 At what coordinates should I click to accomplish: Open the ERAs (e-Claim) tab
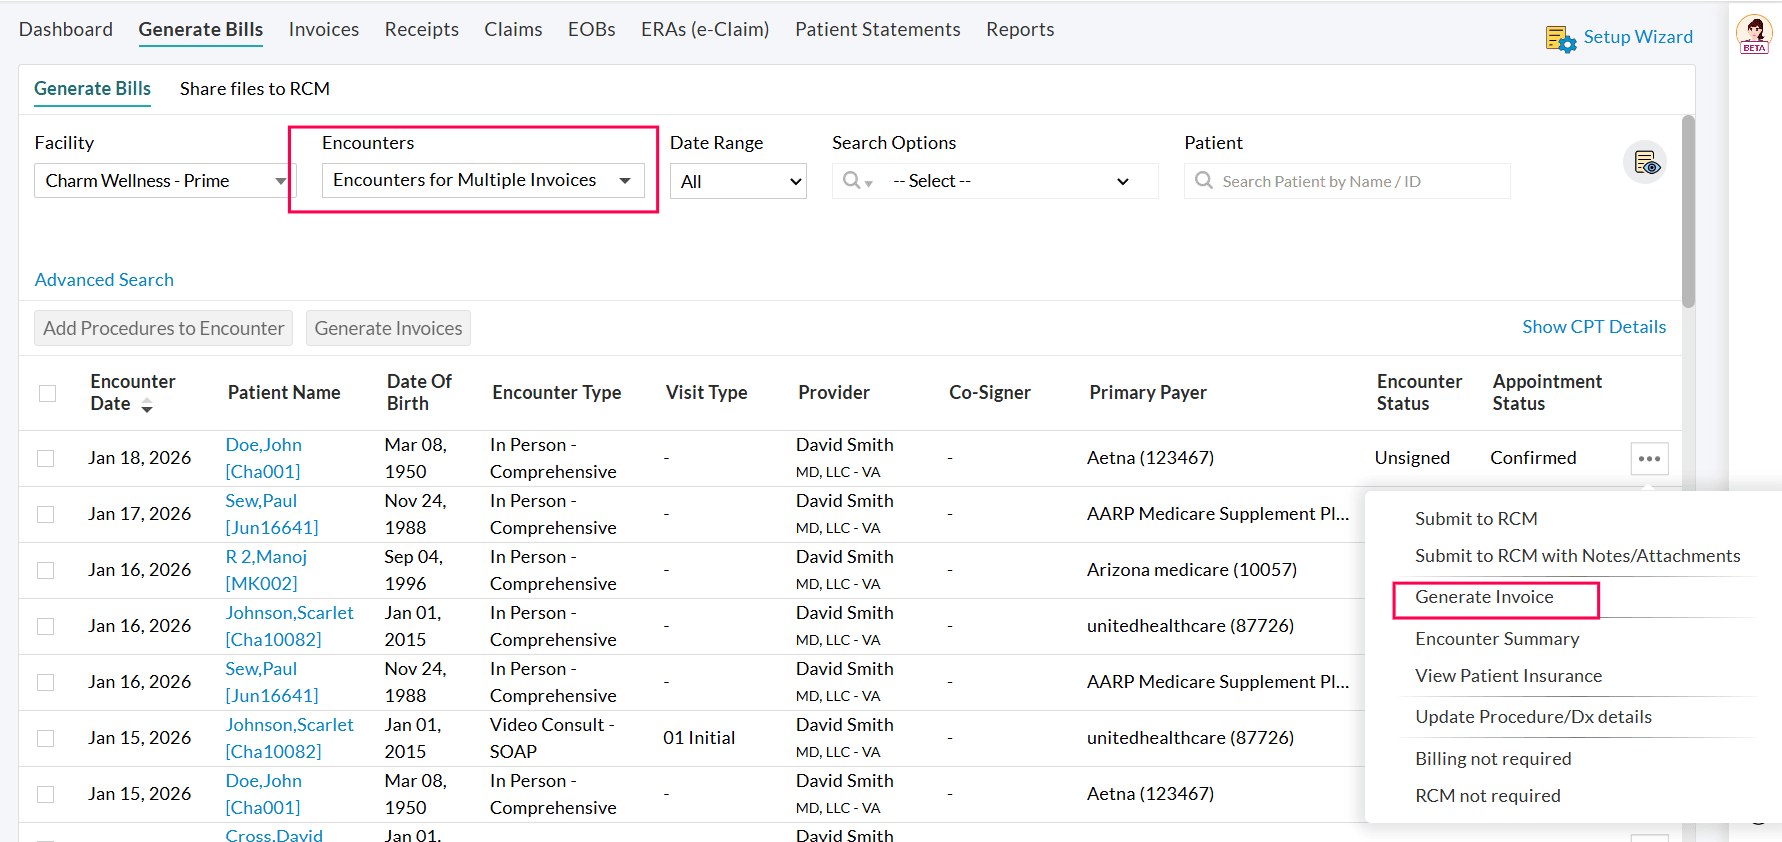point(705,29)
